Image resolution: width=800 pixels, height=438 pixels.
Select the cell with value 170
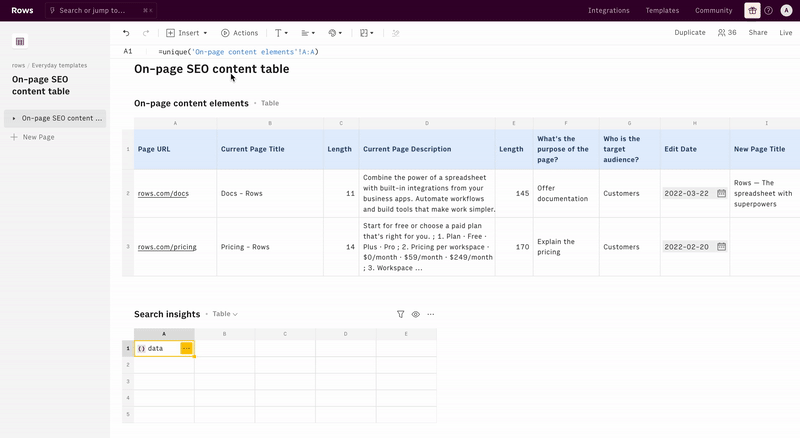pyautogui.click(x=514, y=247)
